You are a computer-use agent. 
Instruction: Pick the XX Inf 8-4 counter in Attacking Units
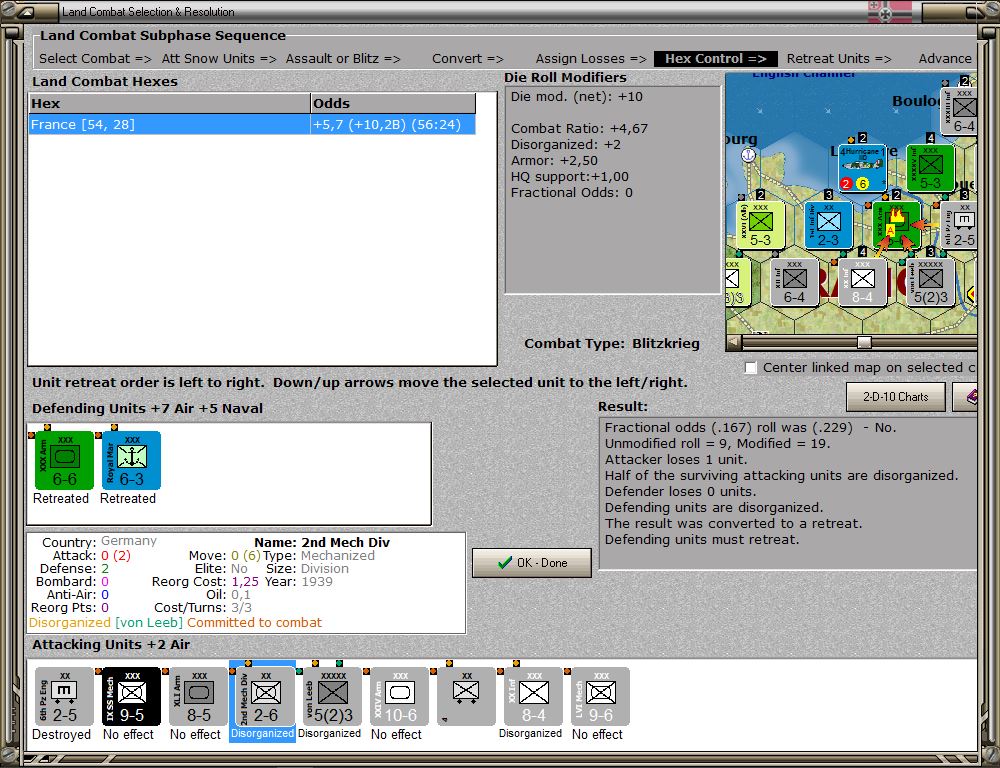pos(533,696)
